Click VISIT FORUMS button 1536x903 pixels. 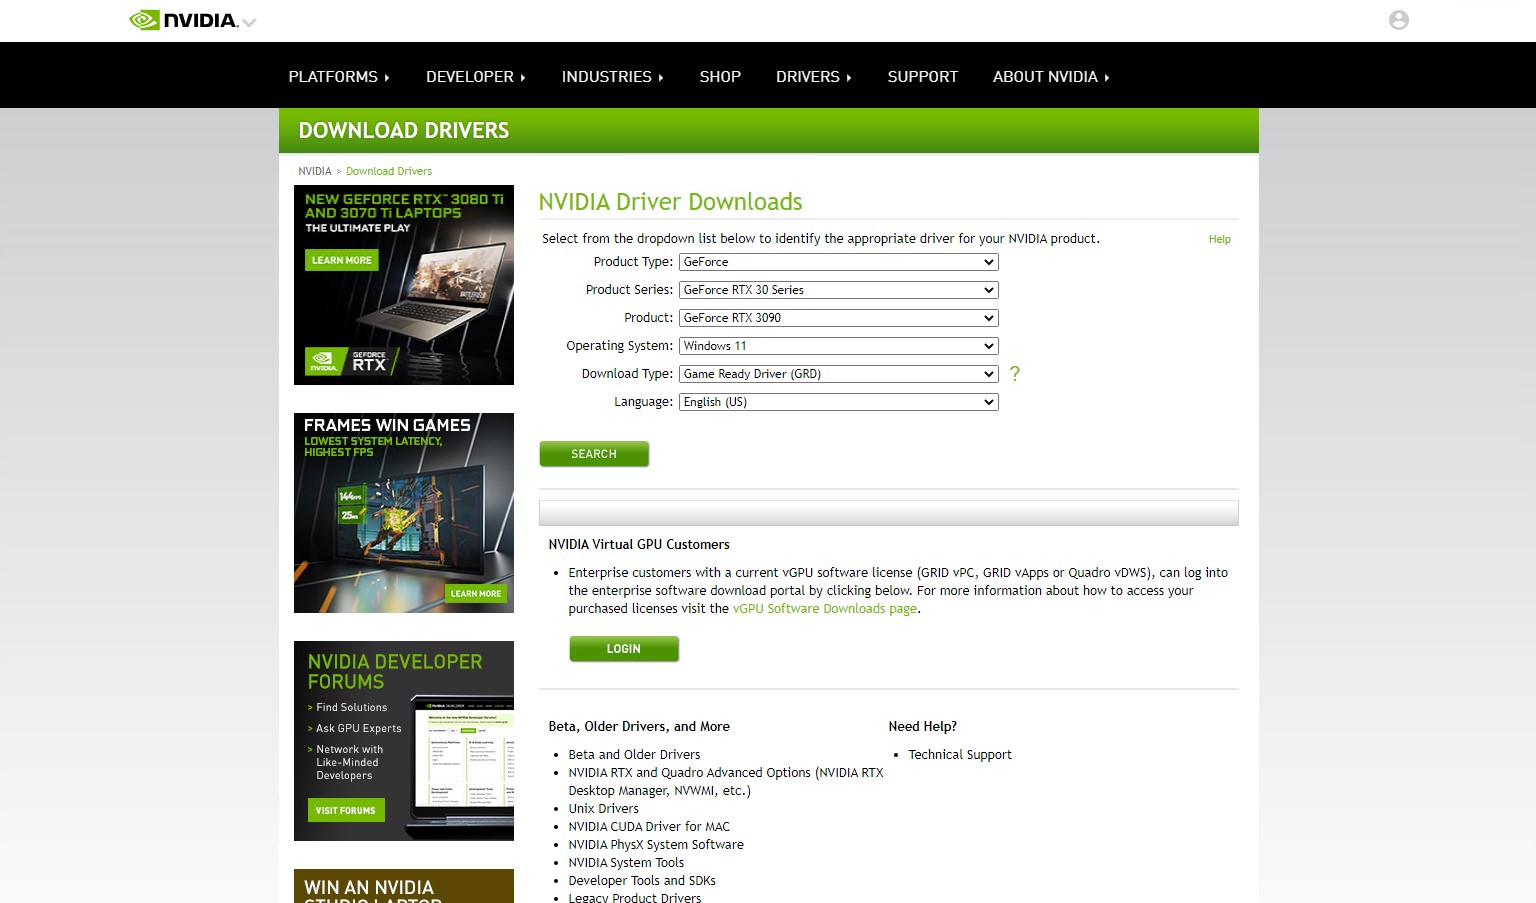click(346, 810)
